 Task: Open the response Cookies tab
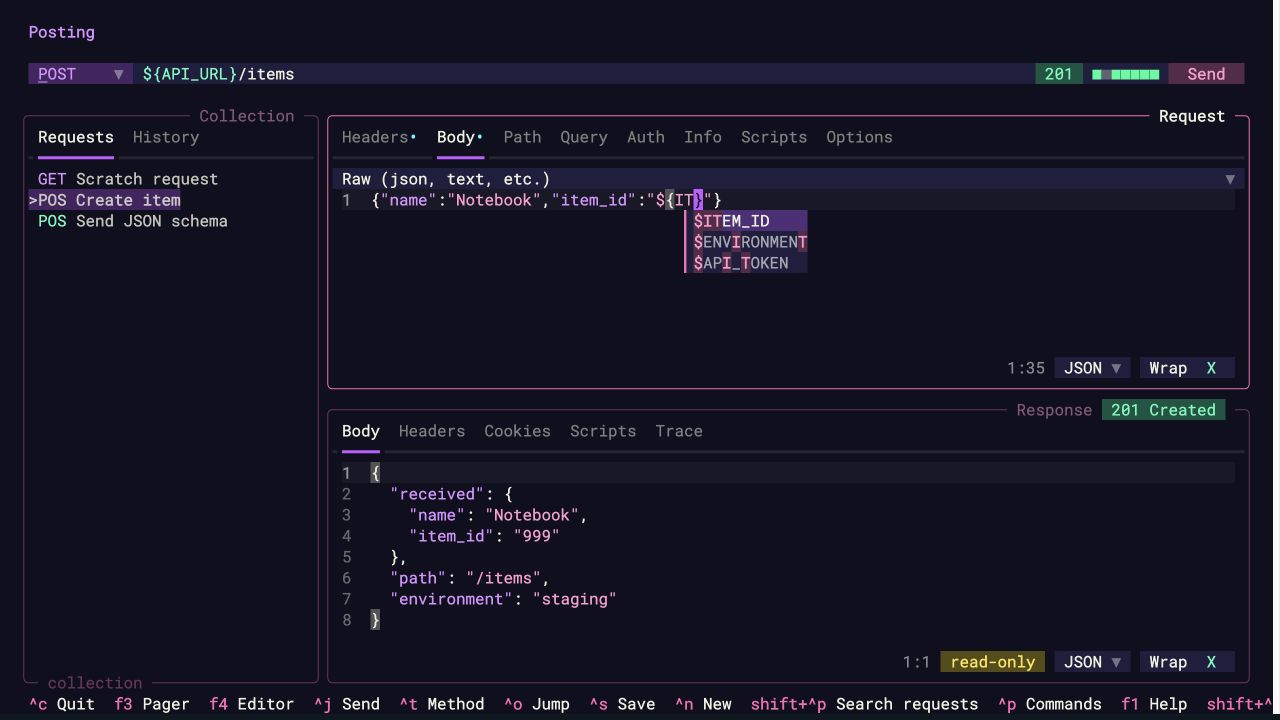[517, 431]
